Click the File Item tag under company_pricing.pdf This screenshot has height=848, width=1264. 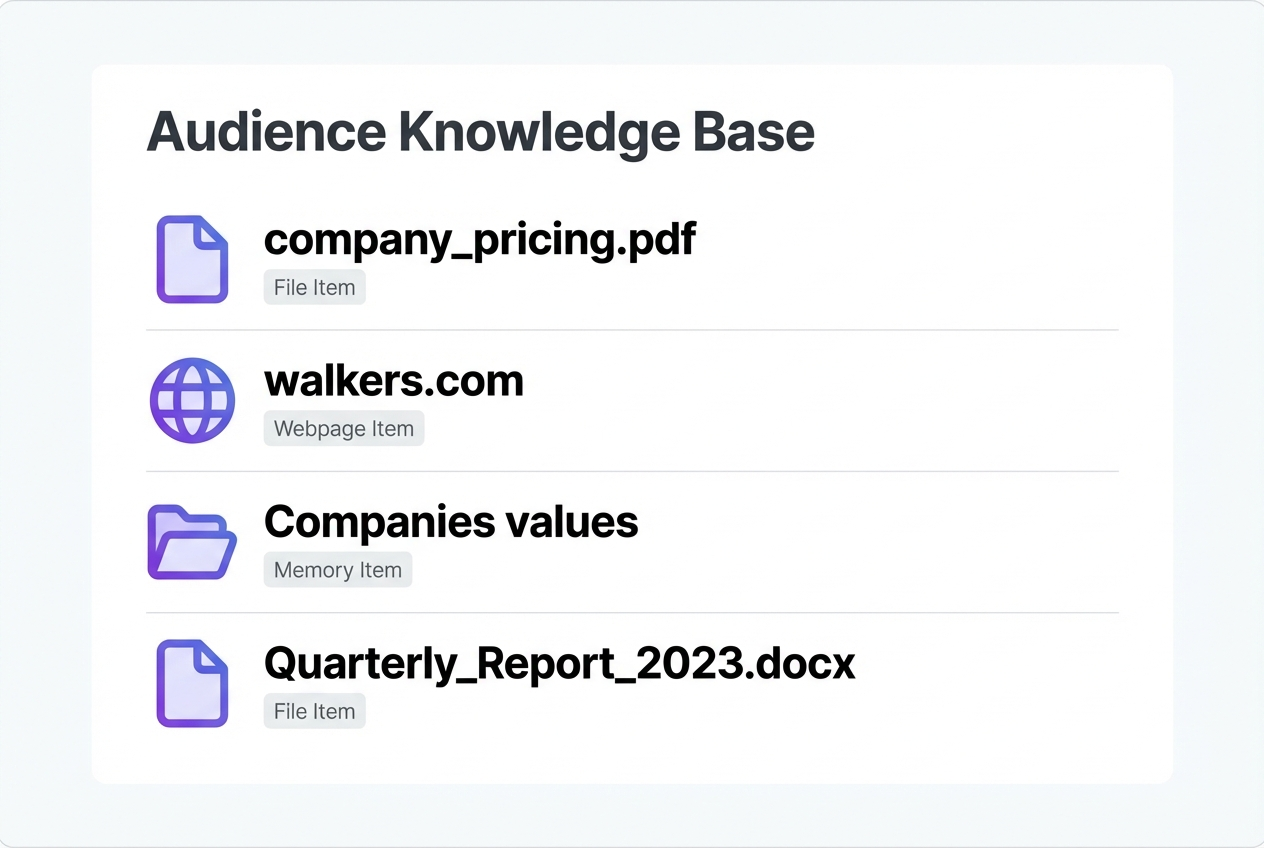315,287
